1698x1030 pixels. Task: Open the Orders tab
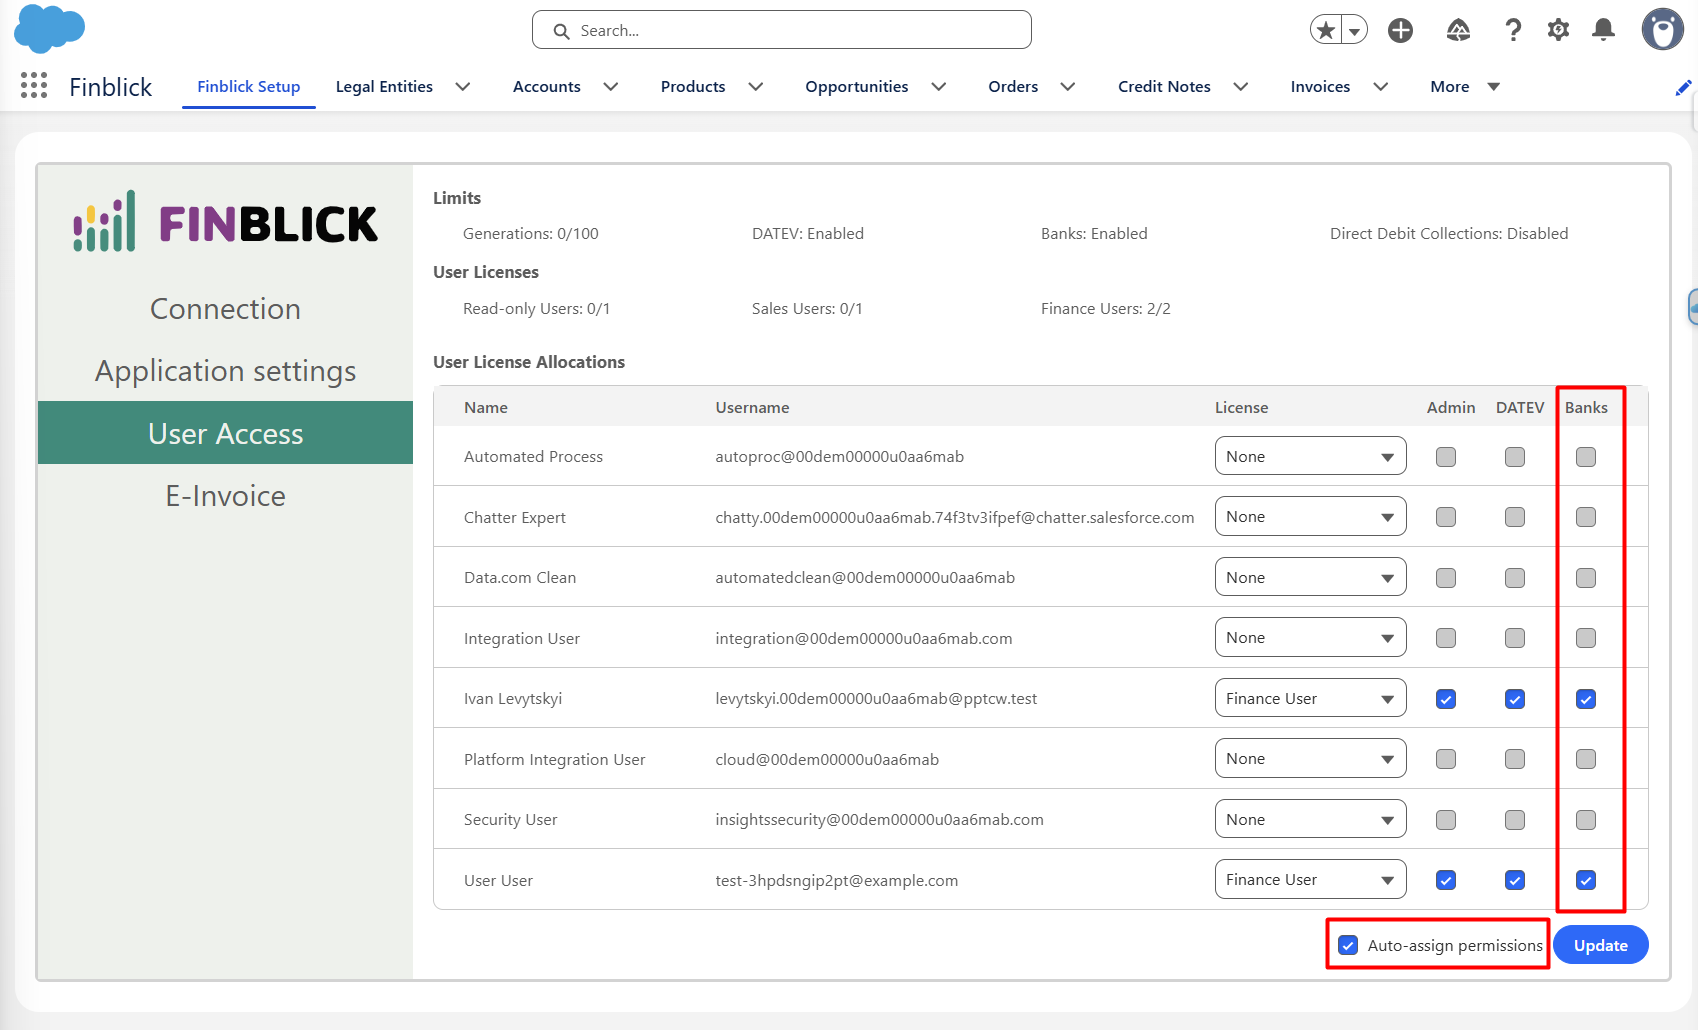(1013, 87)
